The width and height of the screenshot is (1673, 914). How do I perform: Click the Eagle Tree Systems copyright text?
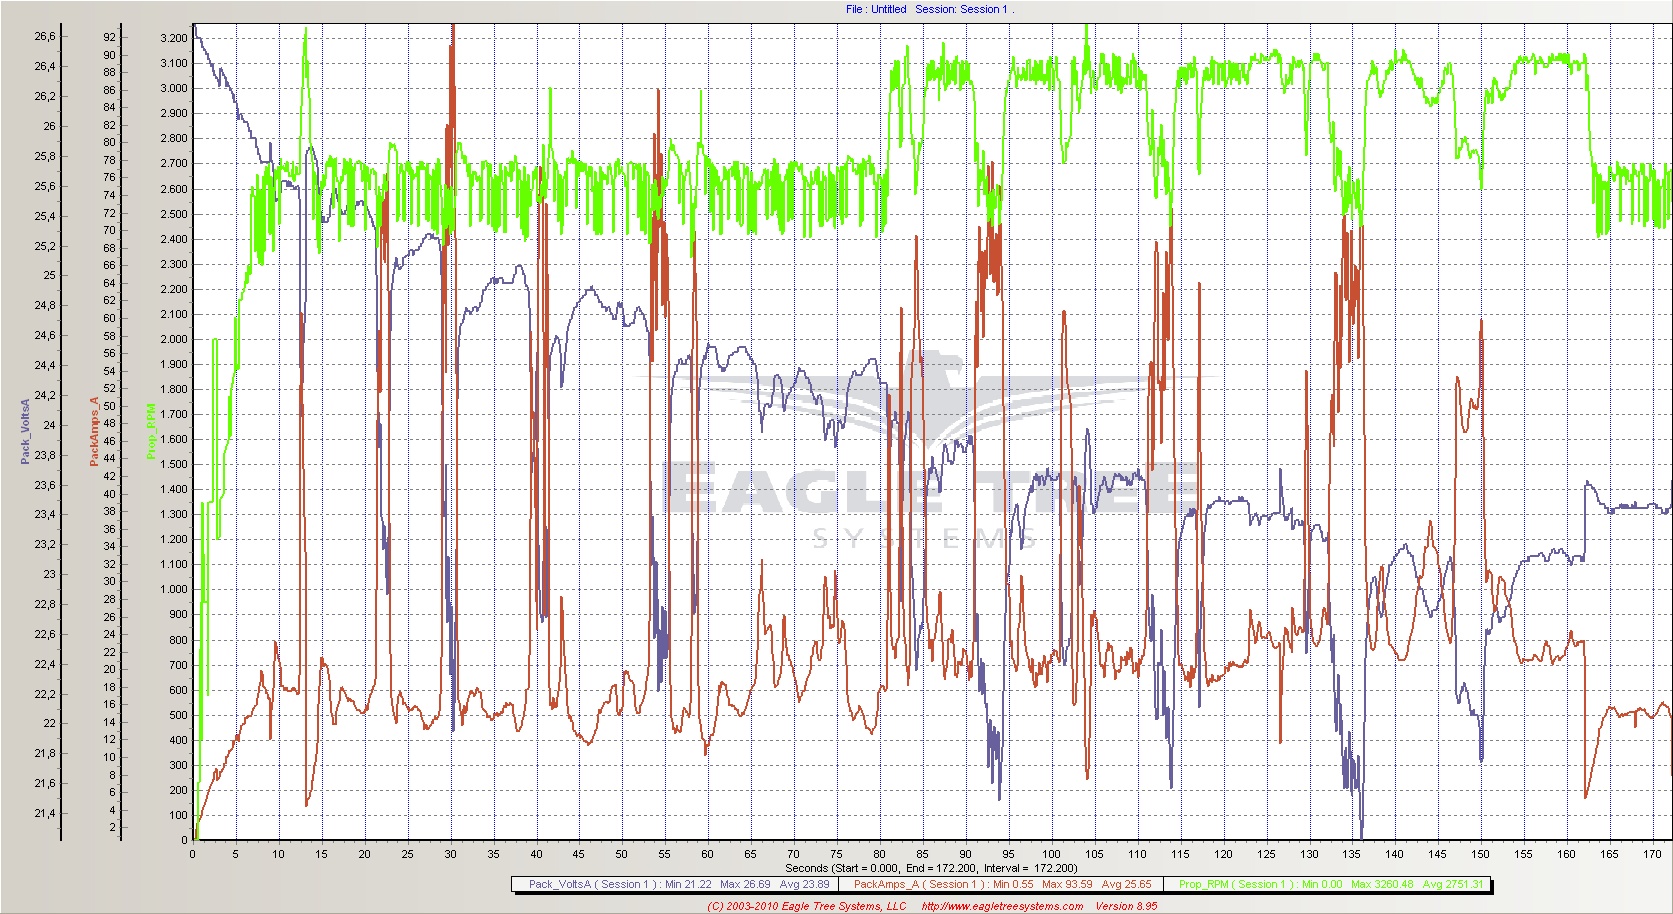tap(806, 906)
